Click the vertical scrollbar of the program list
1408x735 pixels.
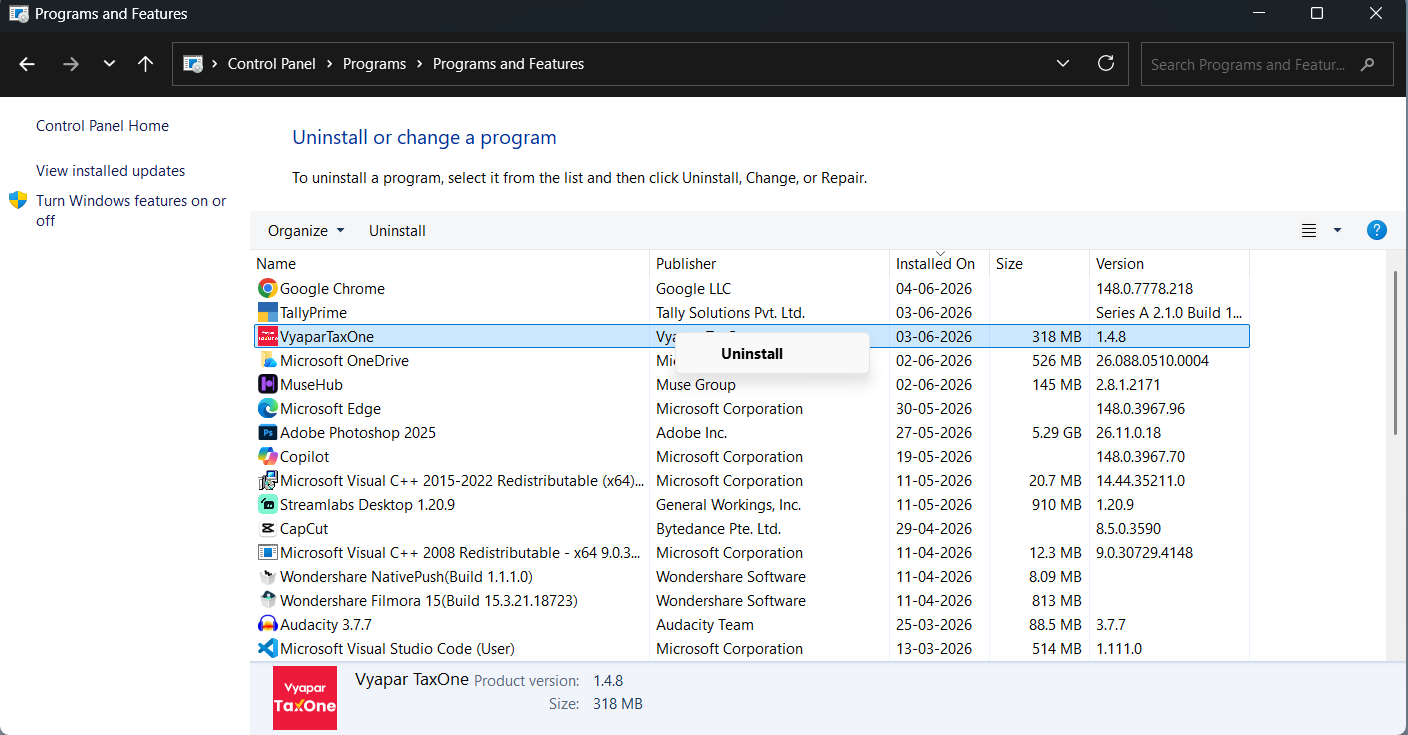pos(1395,352)
